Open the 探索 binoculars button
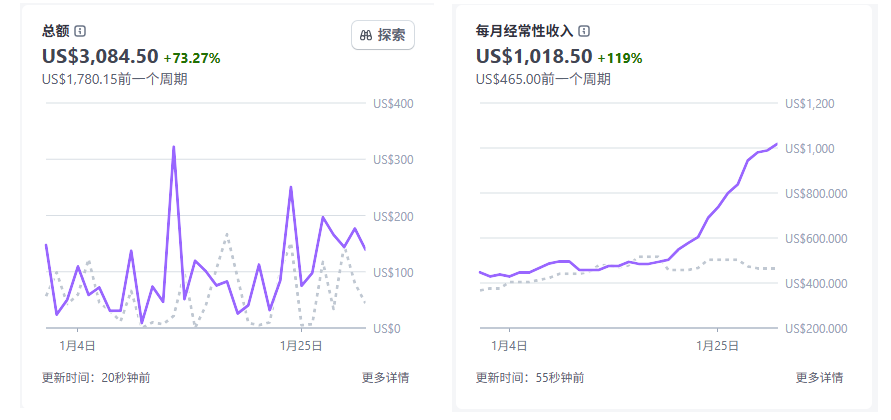 (383, 35)
